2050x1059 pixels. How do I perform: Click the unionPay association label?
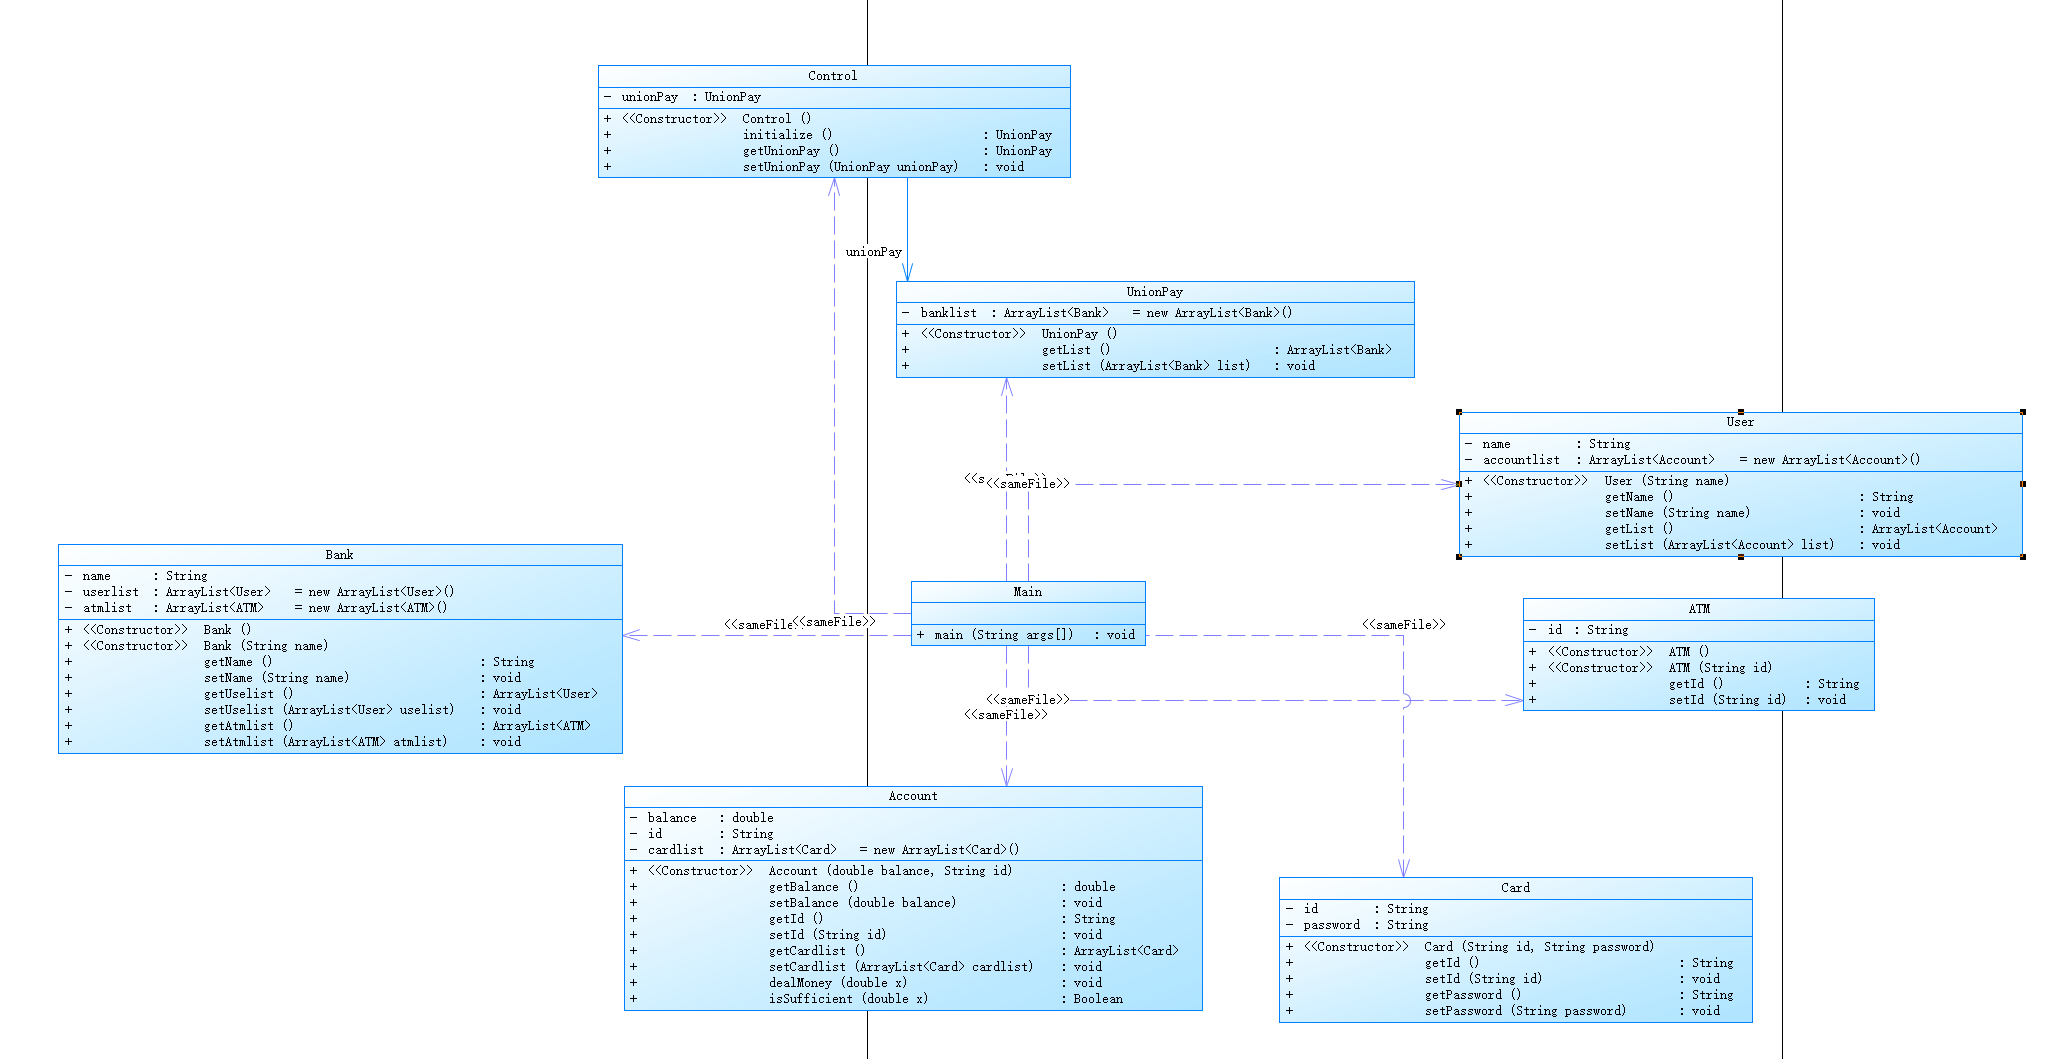[x=873, y=252]
